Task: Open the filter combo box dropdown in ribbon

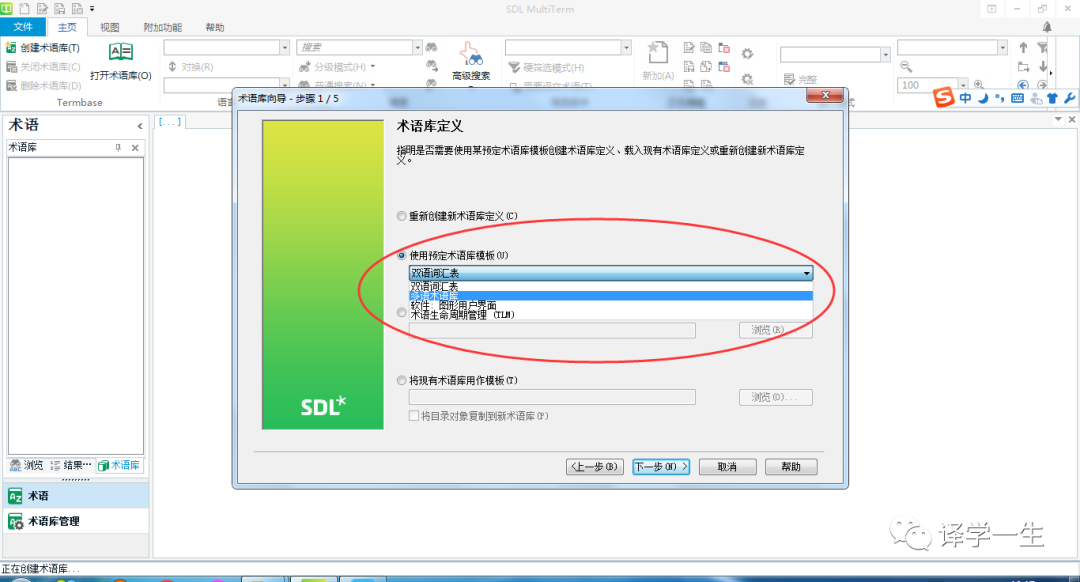Action: click(x=626, y=47)
